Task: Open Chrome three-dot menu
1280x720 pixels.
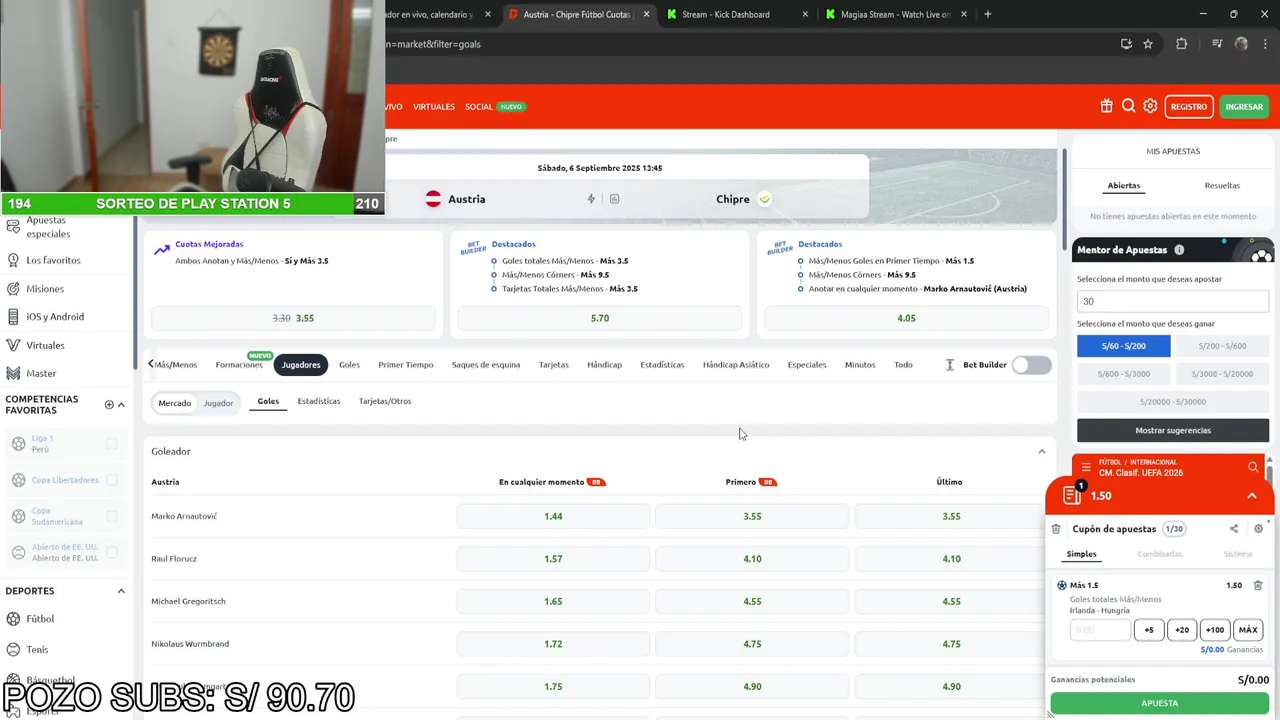Action: pyautogui.click(x=1265, y=44)
